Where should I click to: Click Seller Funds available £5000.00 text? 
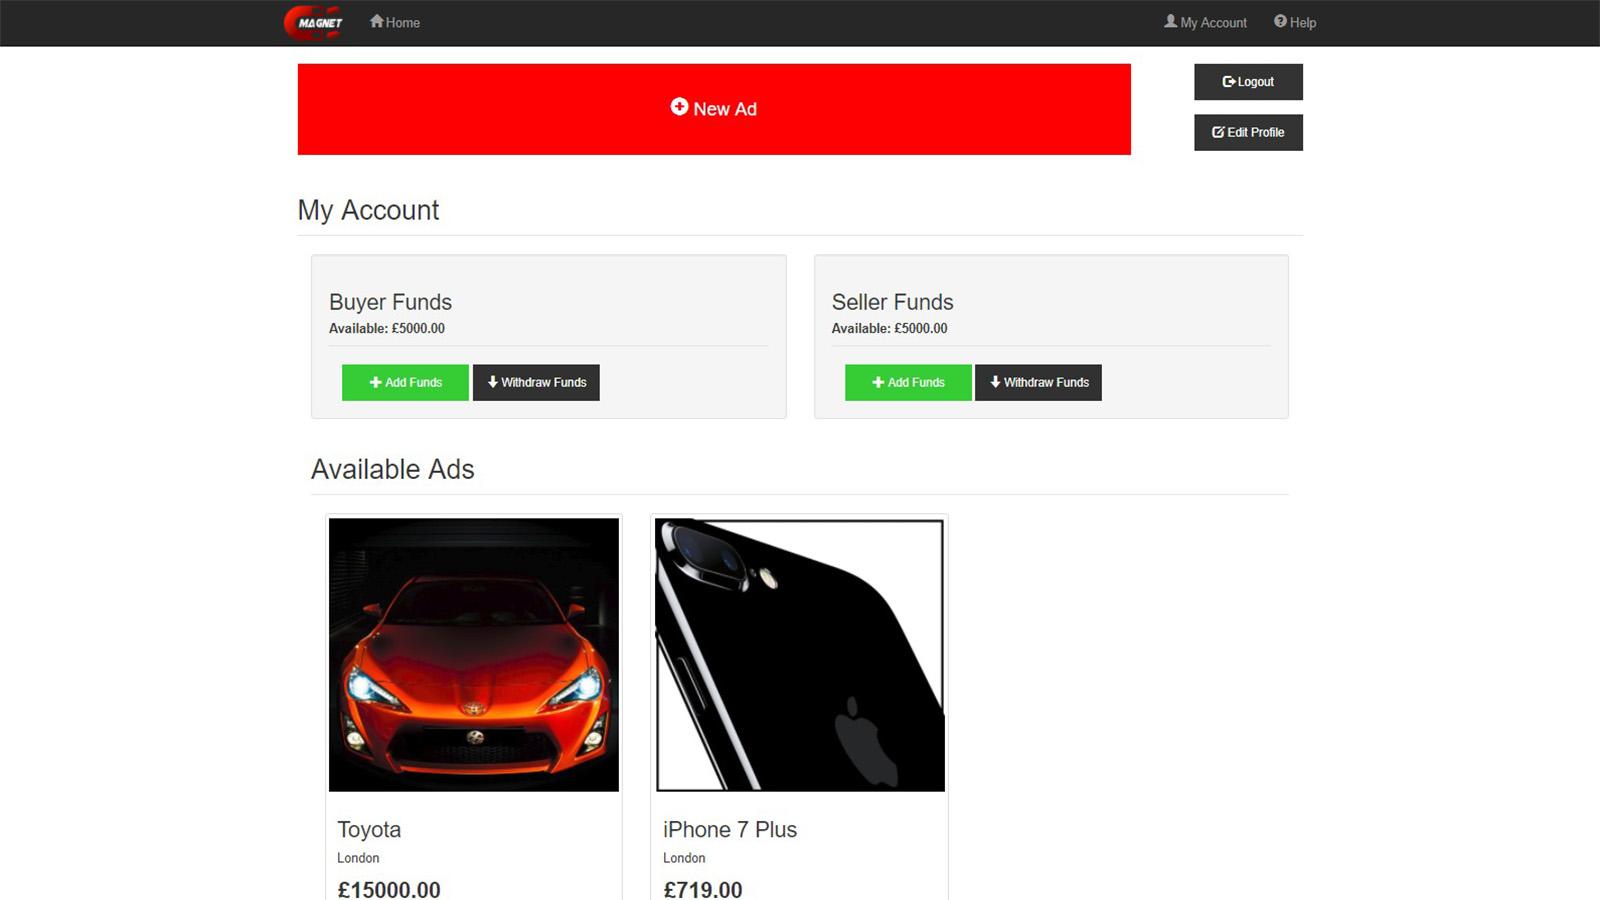point(890,328)
